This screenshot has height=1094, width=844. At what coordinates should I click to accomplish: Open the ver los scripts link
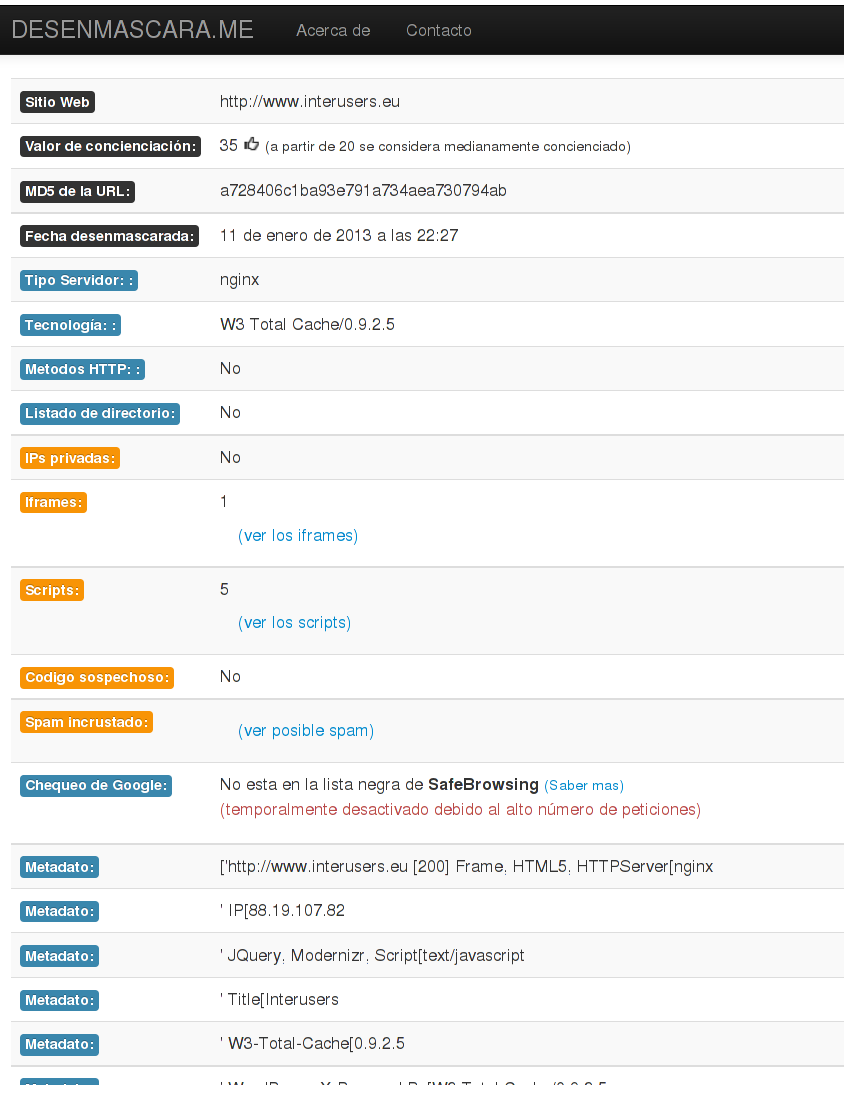294,623
